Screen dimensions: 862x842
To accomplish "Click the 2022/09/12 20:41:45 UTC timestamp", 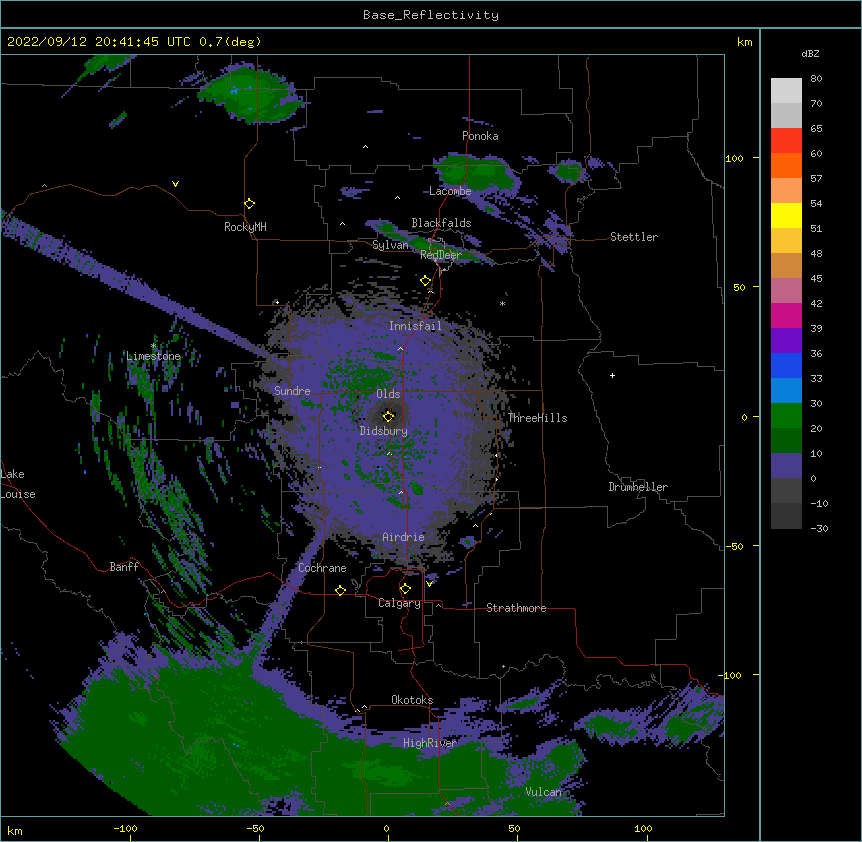I will point(98,42).
